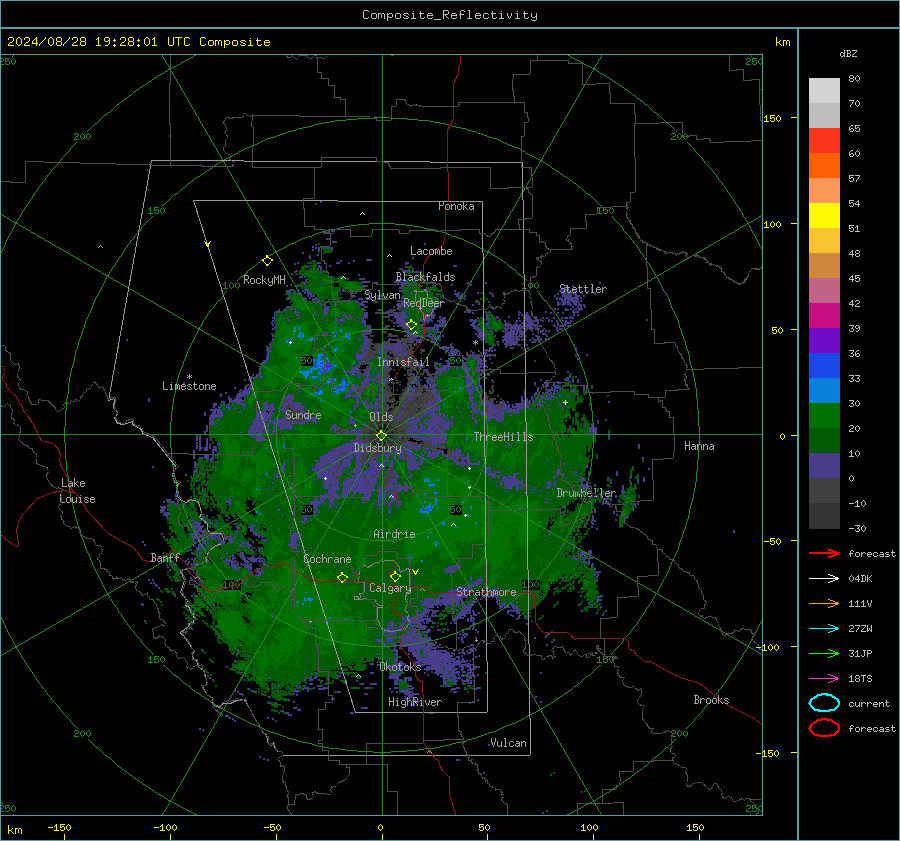Click the Strathmore label
This screenshot has width=900, height=841.
point(486,591)
